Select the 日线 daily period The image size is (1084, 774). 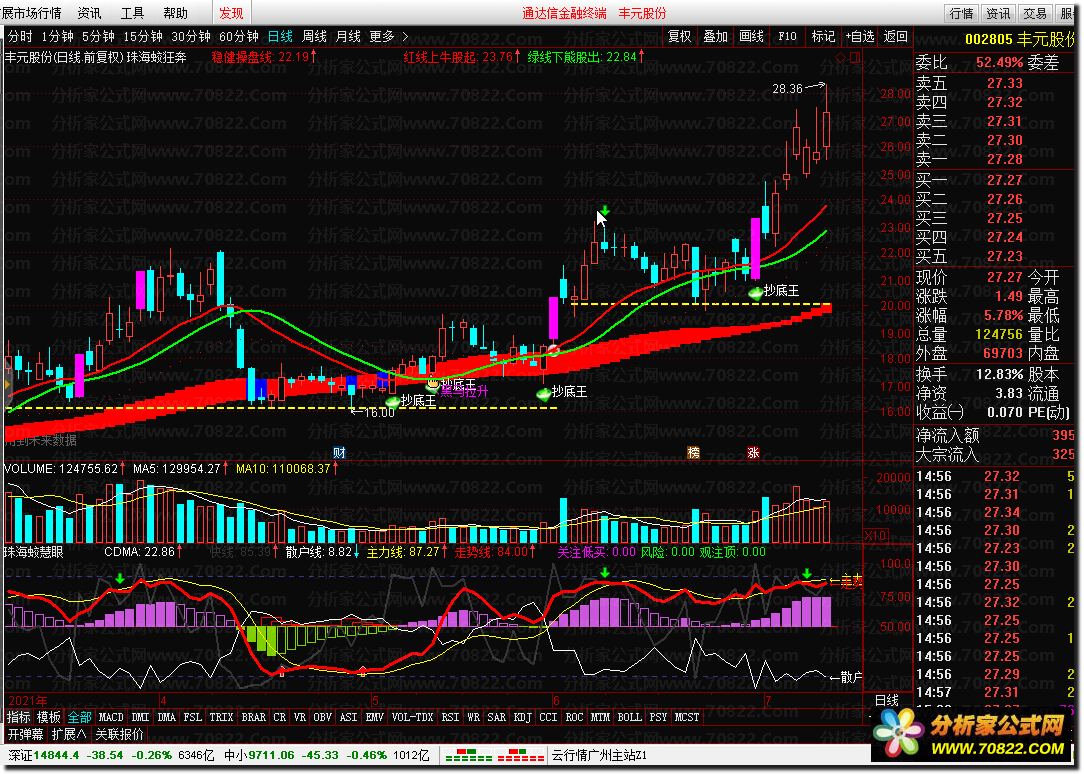280,36
